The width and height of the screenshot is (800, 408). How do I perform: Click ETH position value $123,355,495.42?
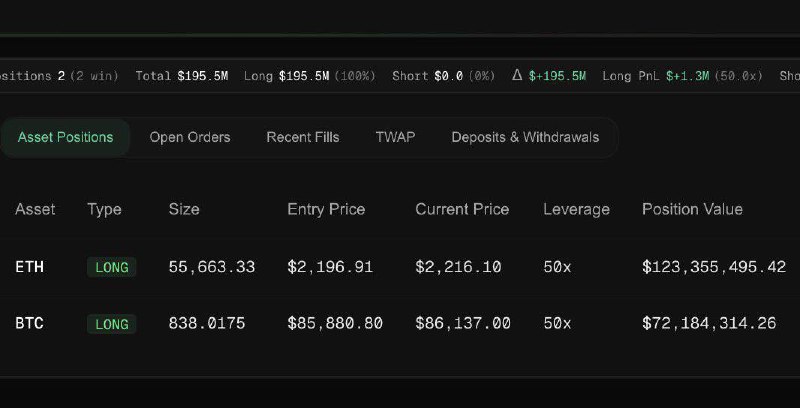pyautogui.click(x=714, y=267)
